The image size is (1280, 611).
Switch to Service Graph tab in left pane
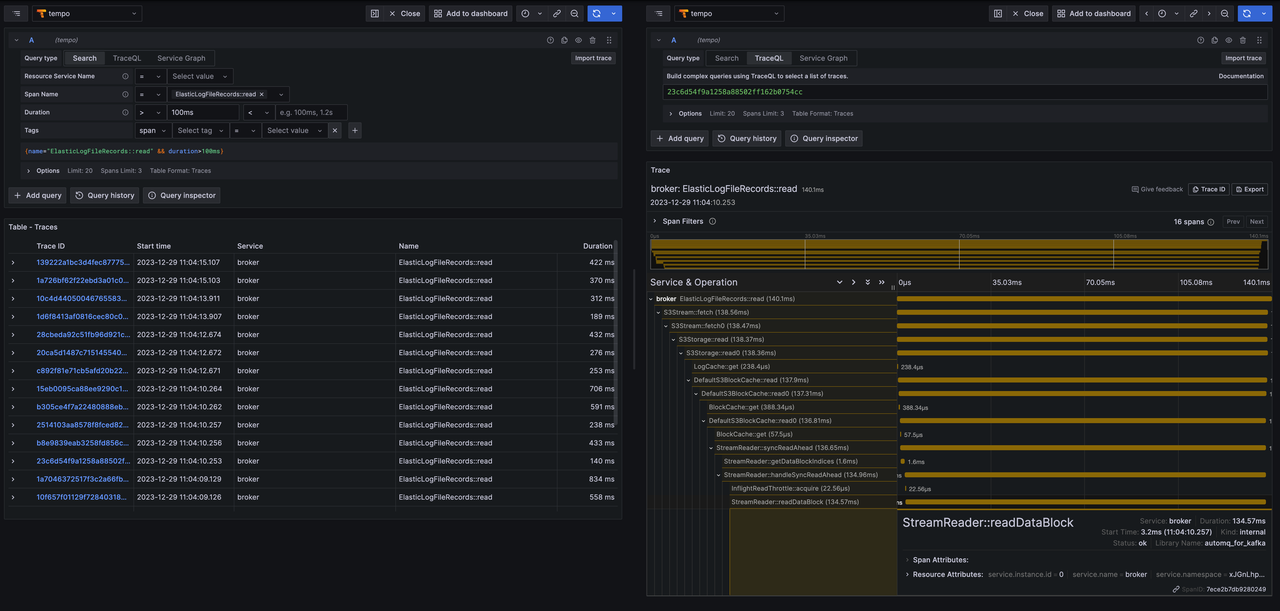coord(181,58)
